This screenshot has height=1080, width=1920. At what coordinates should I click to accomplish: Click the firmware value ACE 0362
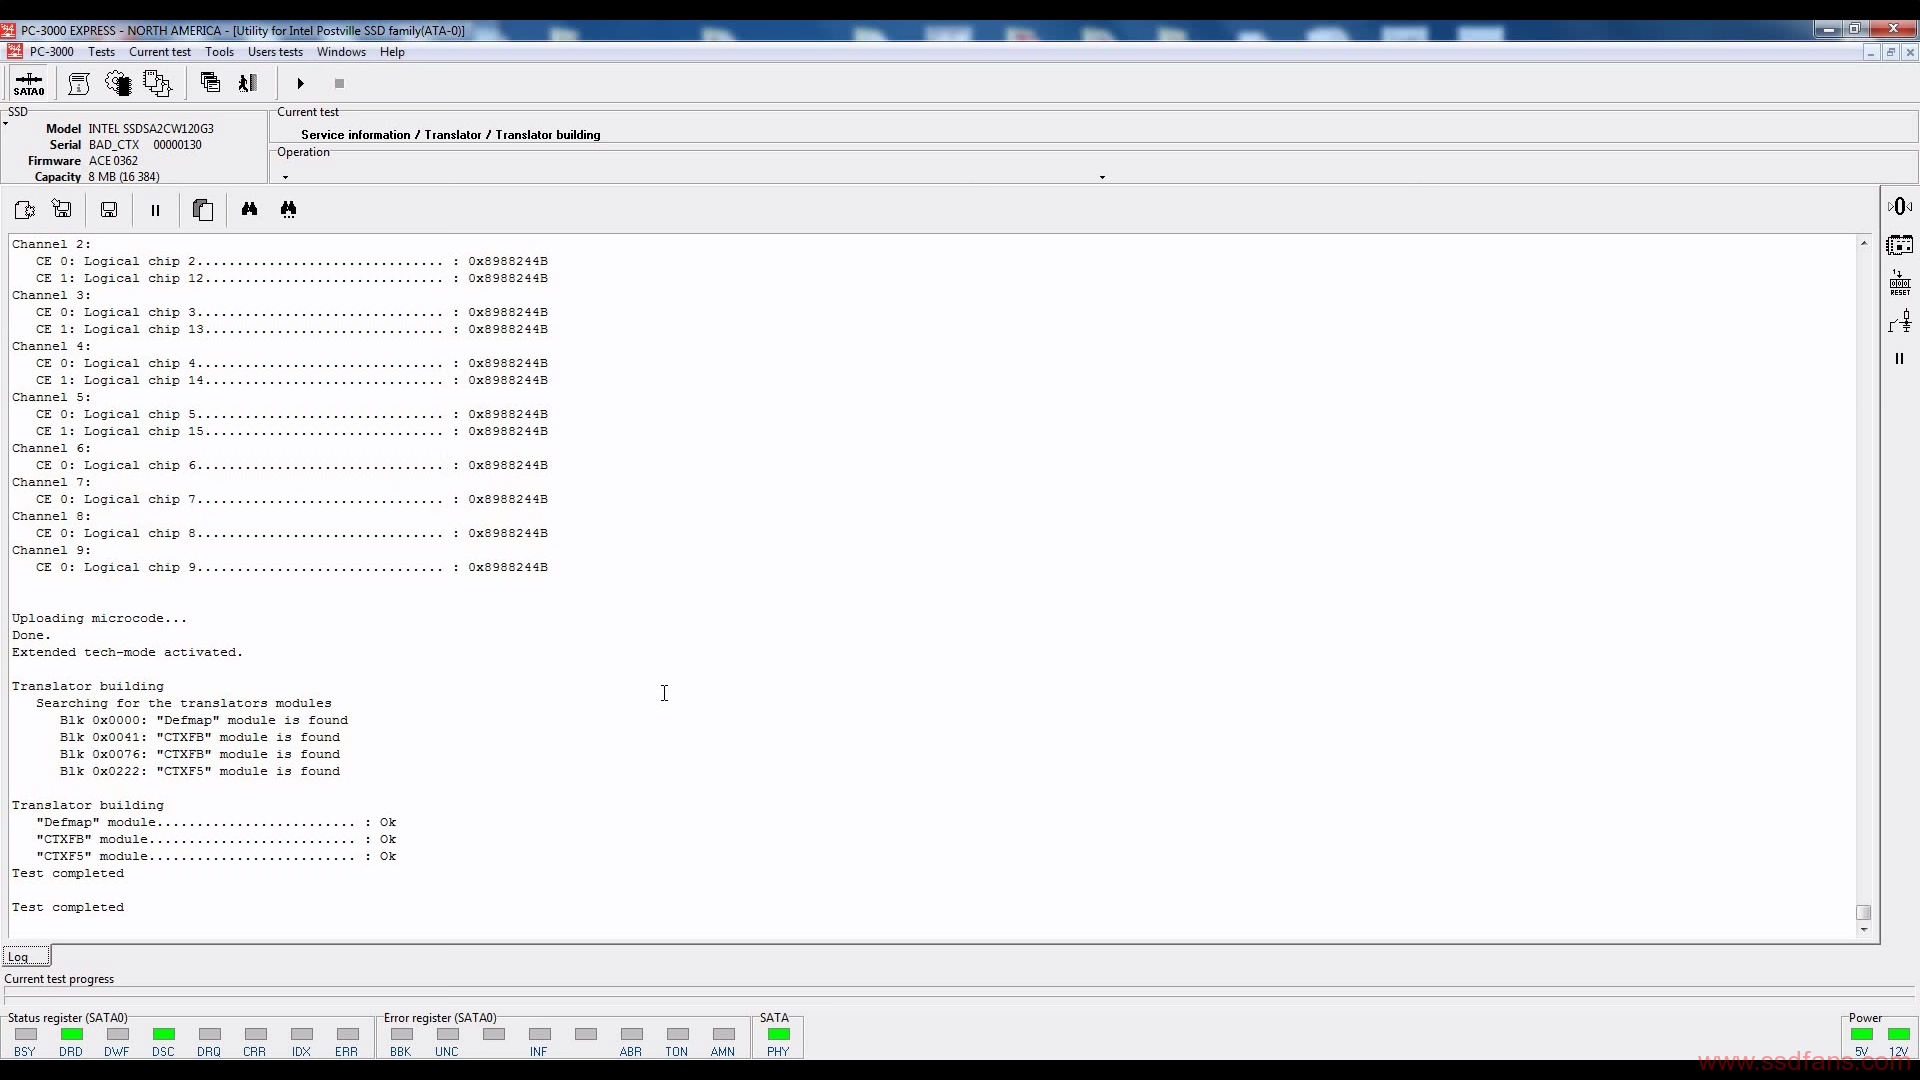[113, 161]
